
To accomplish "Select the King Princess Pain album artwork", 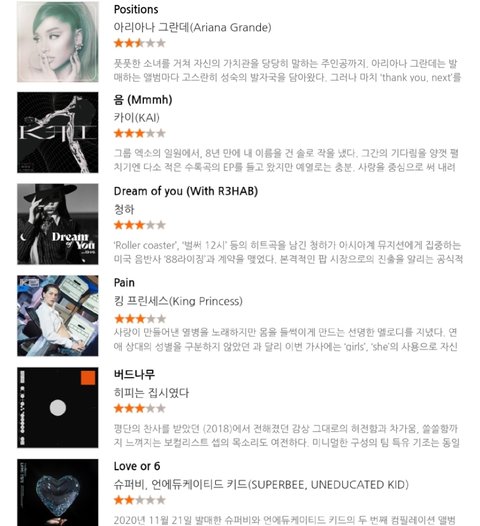I will pos(58,316).
